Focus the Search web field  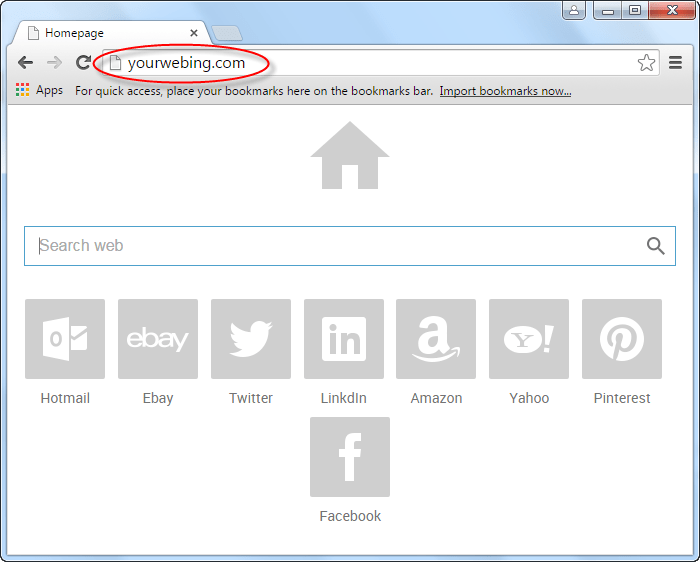pyautogui.click(x=350, y=246)
